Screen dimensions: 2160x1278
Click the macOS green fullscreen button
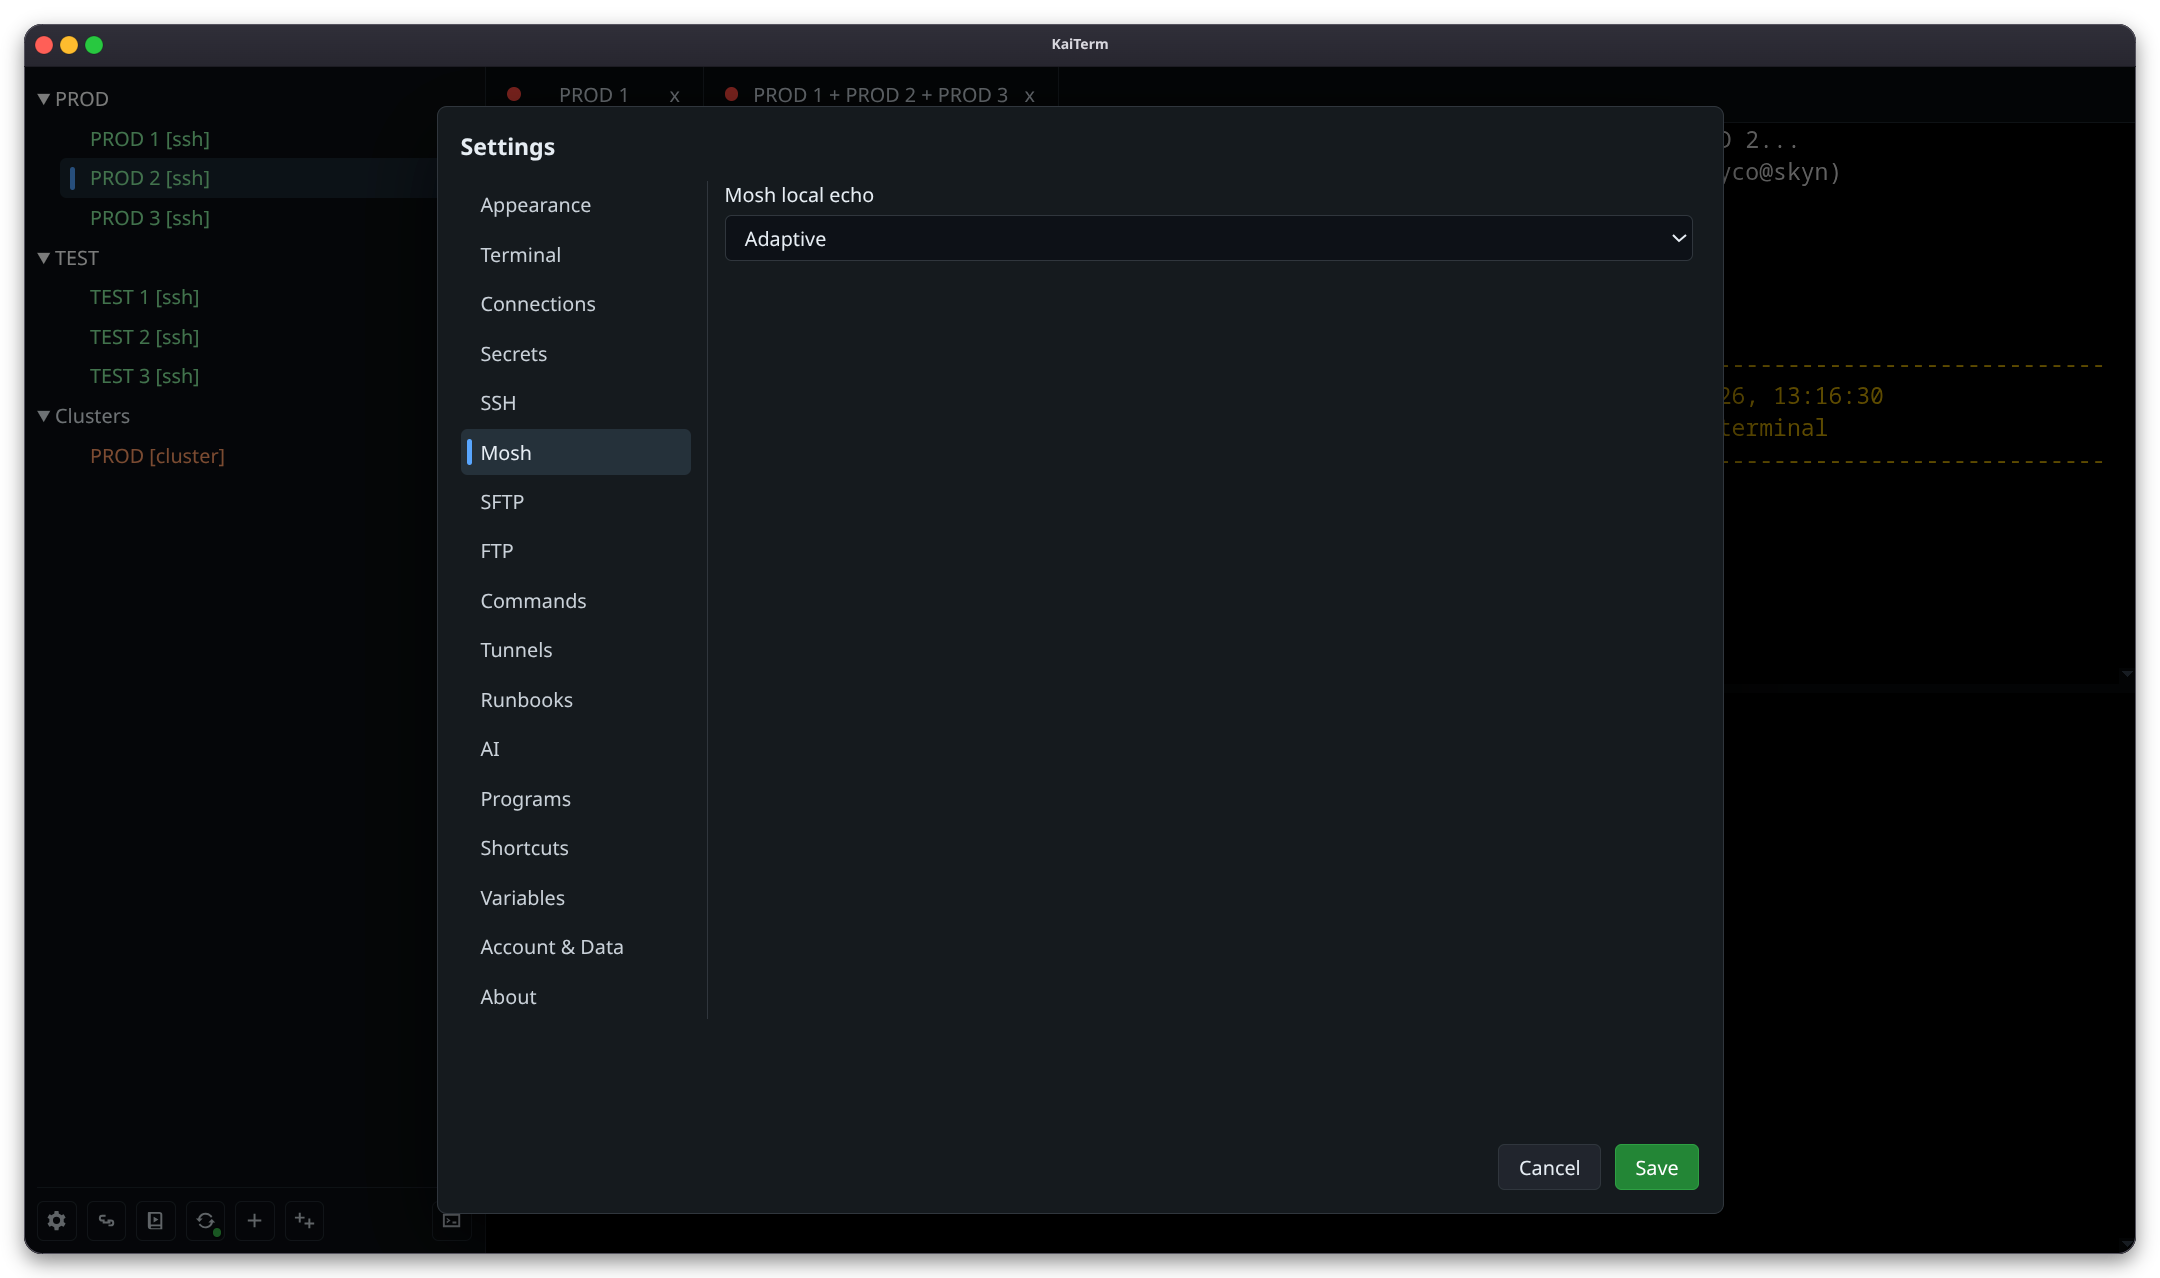tap(94, 45)
